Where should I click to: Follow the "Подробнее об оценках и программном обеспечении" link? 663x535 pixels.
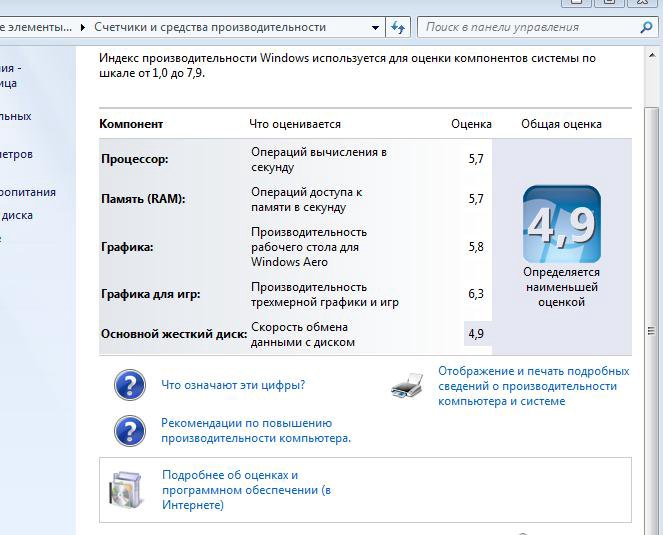pyautogui.click(x=245, y=490)
